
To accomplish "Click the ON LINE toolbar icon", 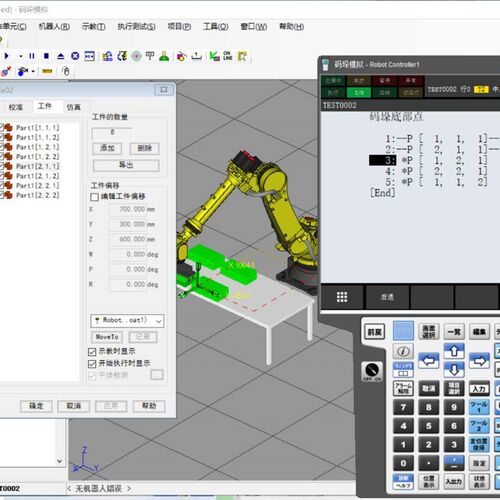I will pos(227,56).
